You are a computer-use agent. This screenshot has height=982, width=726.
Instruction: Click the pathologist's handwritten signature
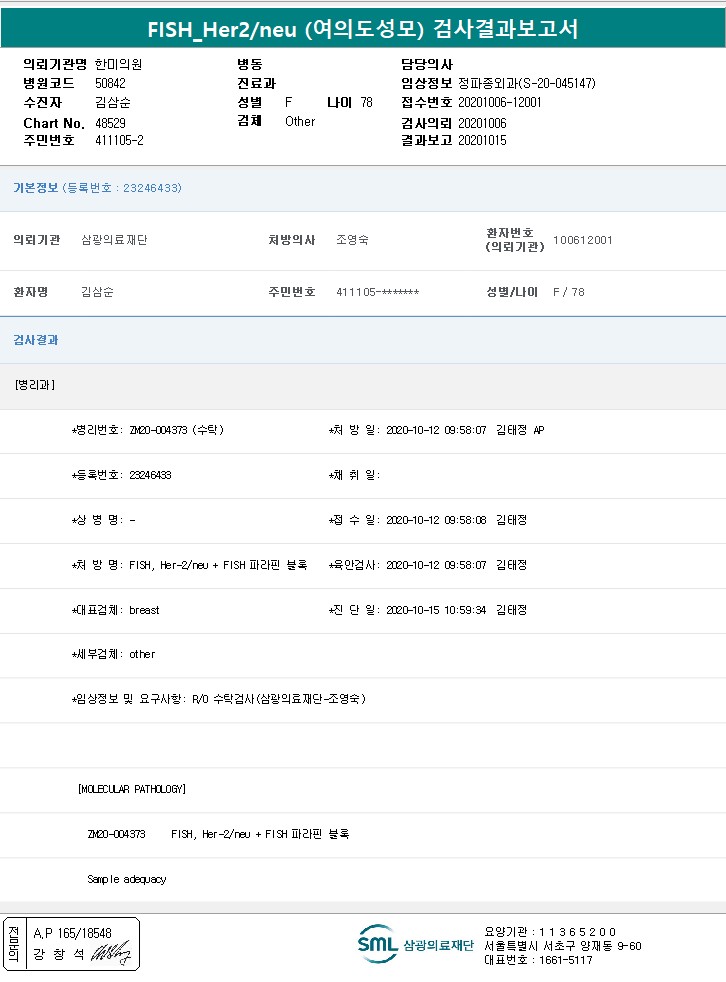(109, 954)
